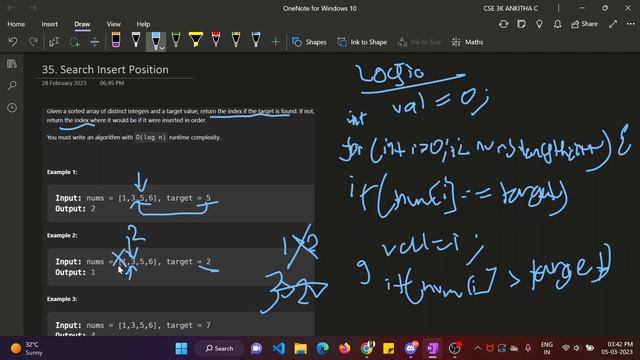640x360 pixels.
Task: Open the Help tab
Action: pyautogui.click(x=143, y=24)
